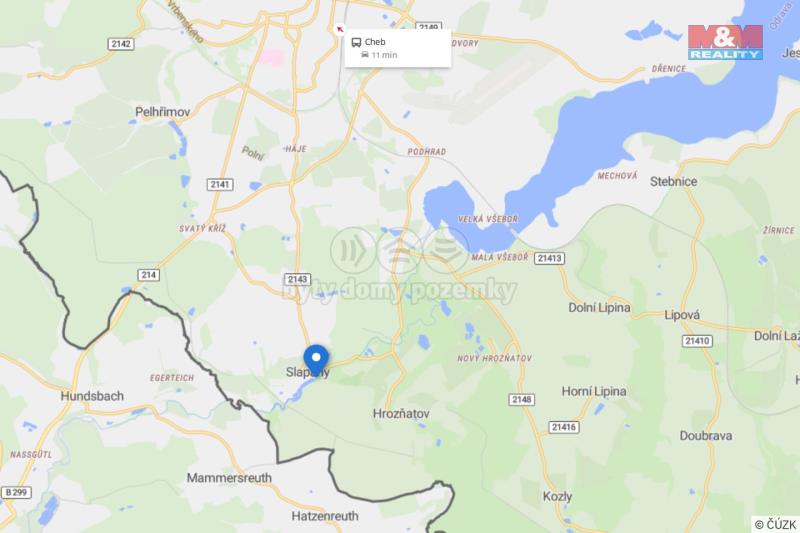Click the Stebnice place label
Screen dimensions: 800x533
tap(673, 182)
